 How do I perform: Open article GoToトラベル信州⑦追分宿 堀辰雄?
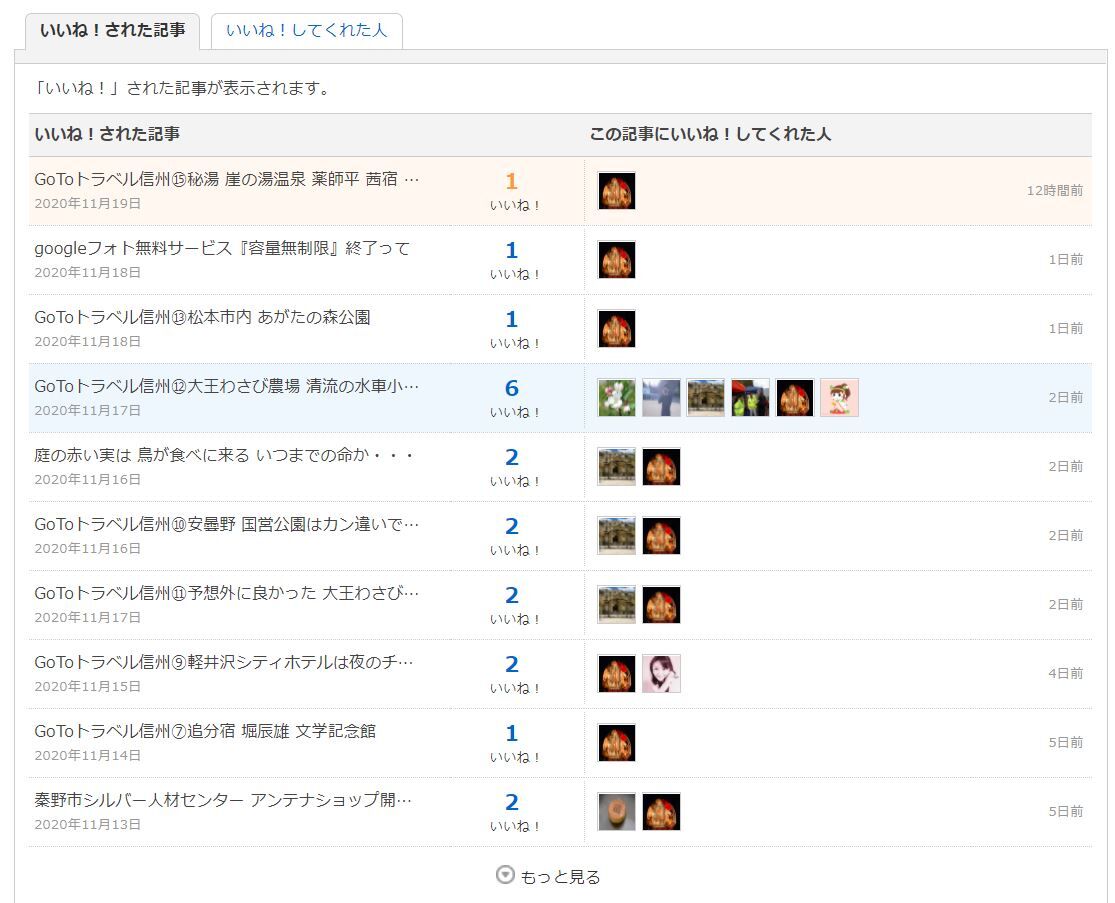[205, 731]
